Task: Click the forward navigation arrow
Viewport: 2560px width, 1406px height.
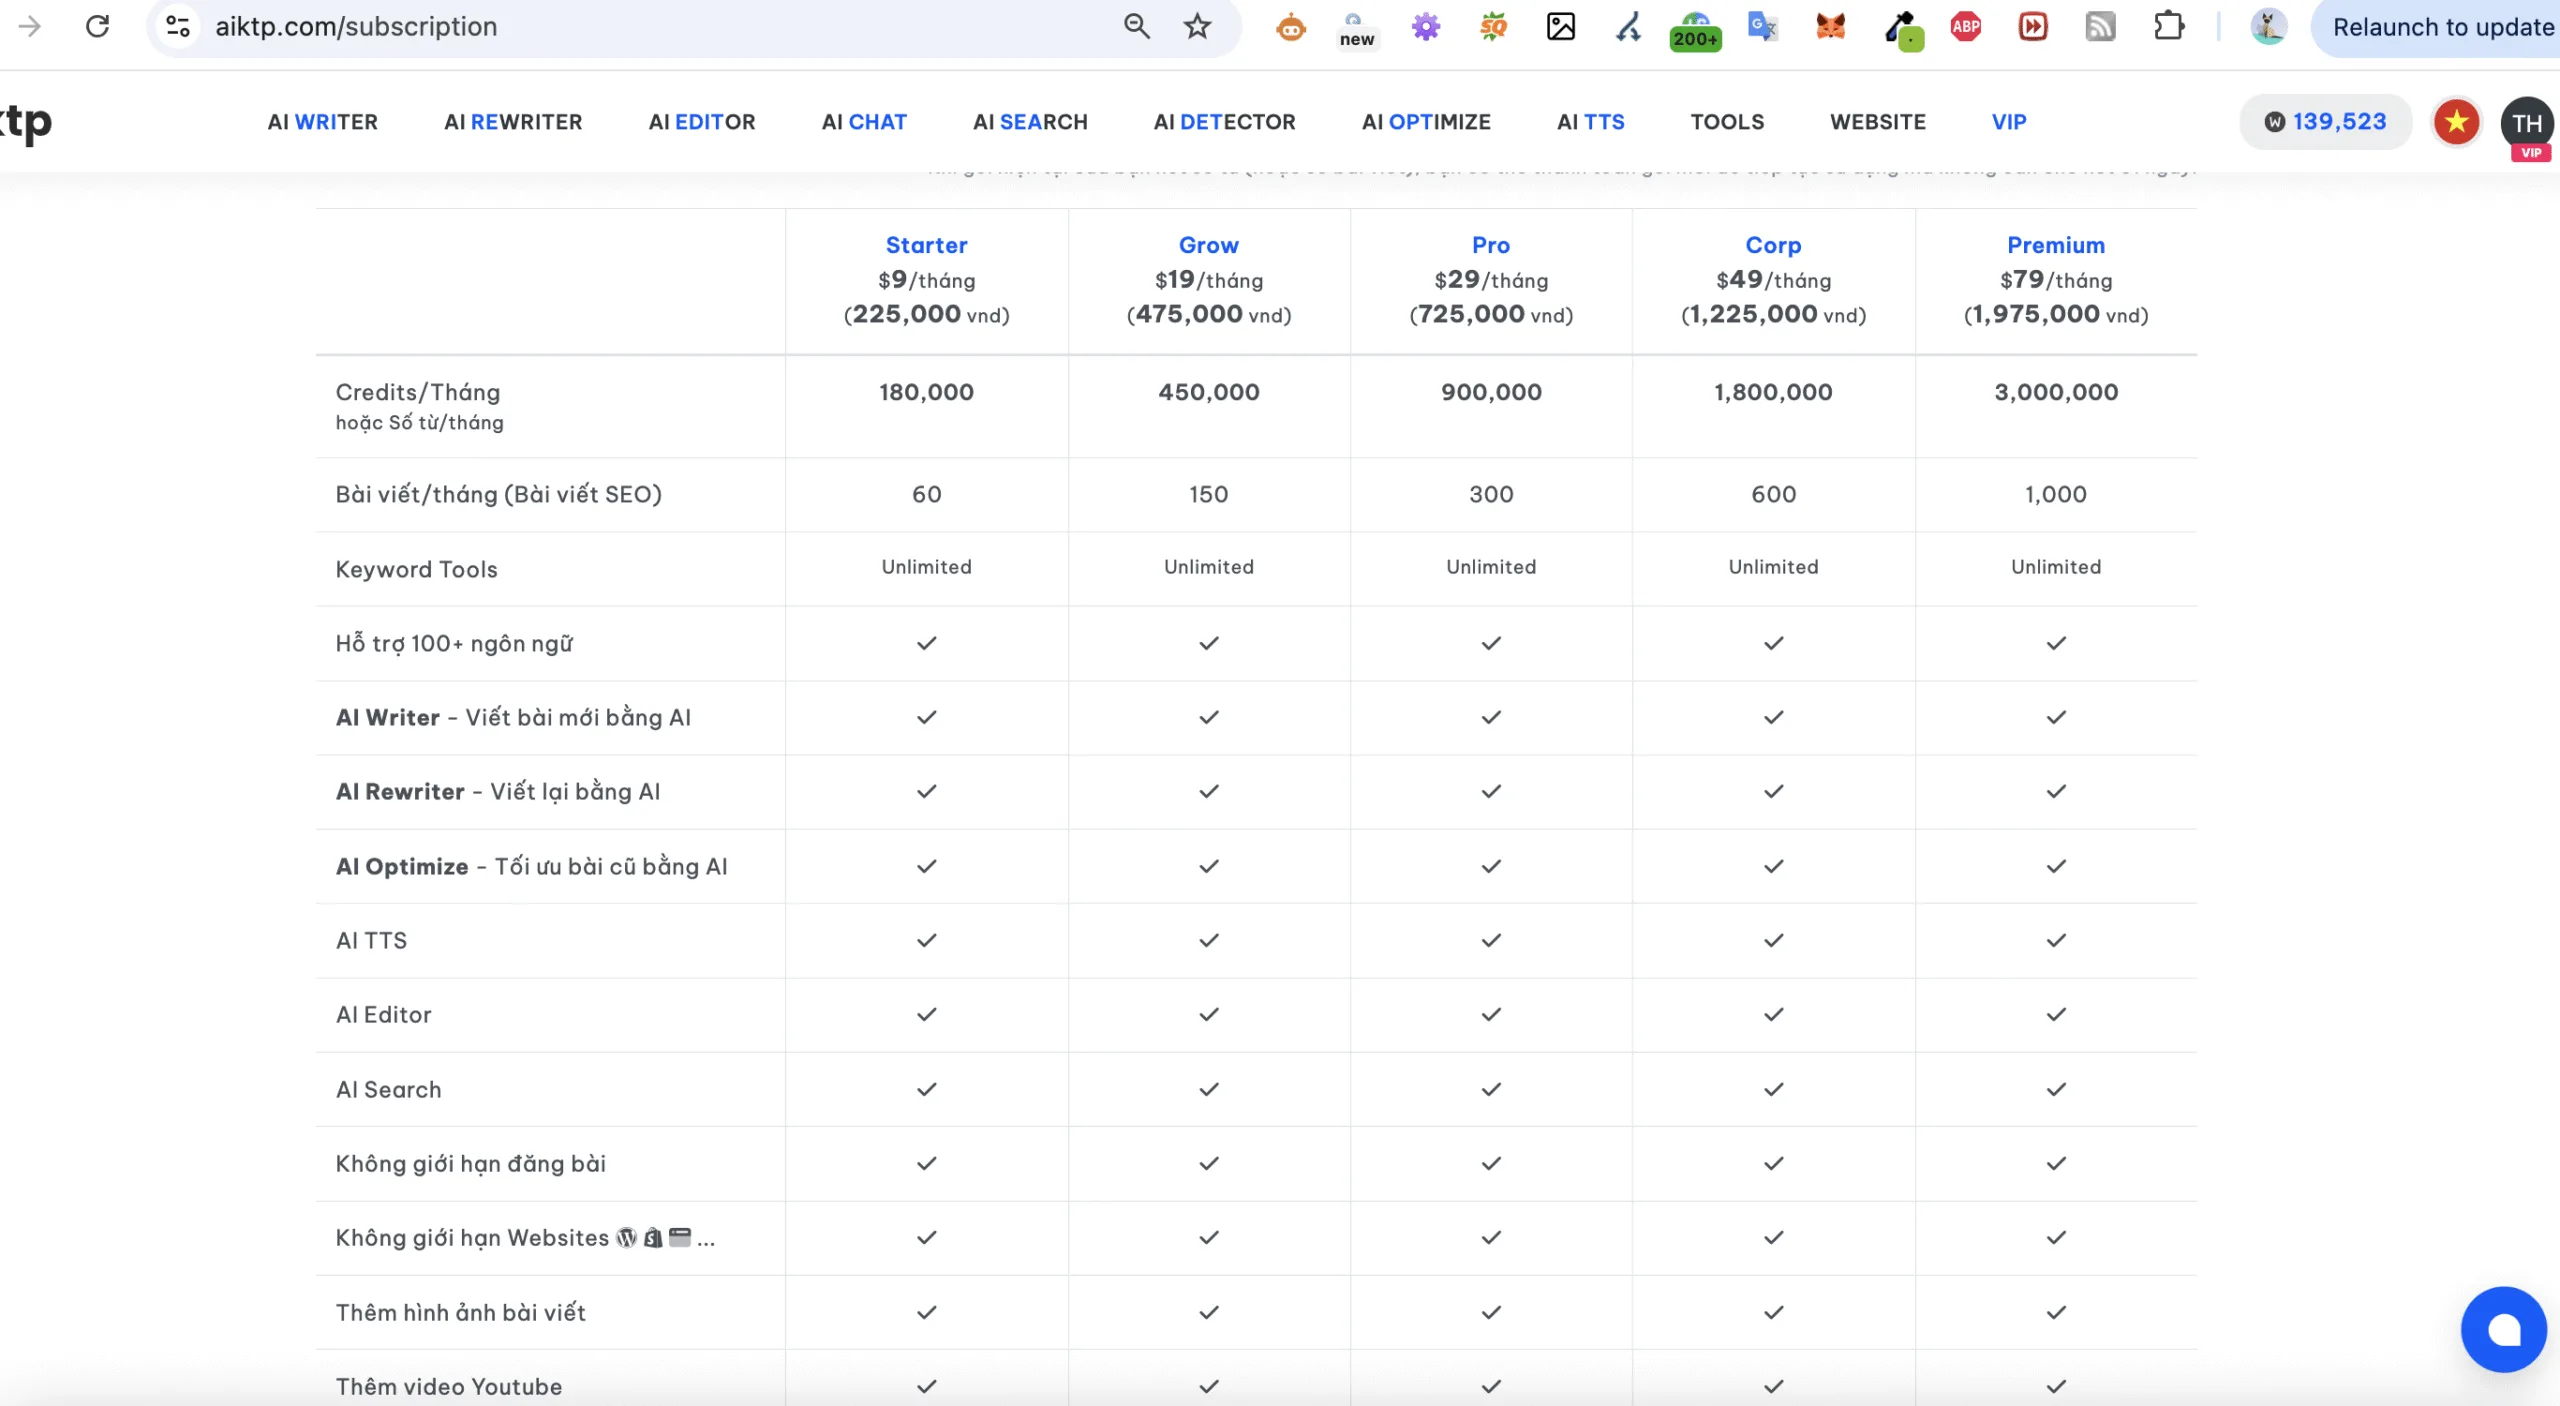Action: click(29, 26)
